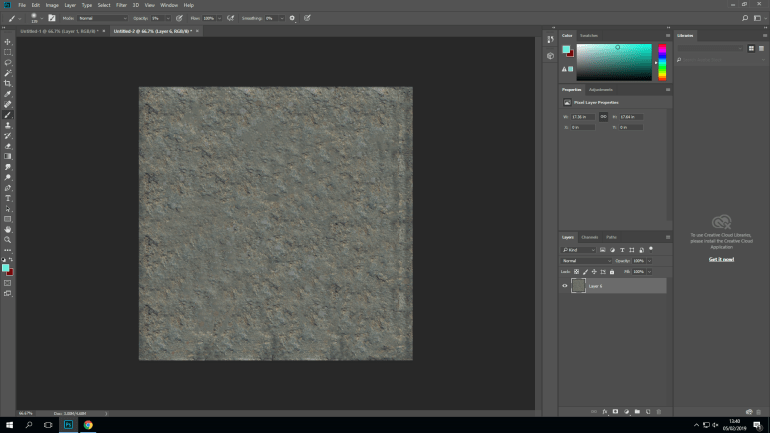Open the Edit Toolbar three-dots button

coord(8,250)
